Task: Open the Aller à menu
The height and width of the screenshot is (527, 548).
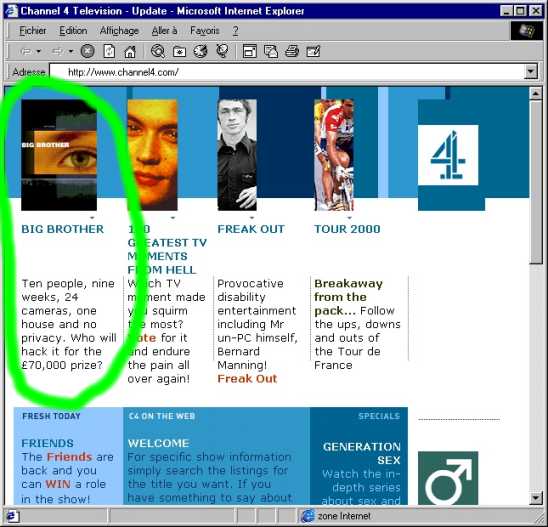Action: pos(164,31)
